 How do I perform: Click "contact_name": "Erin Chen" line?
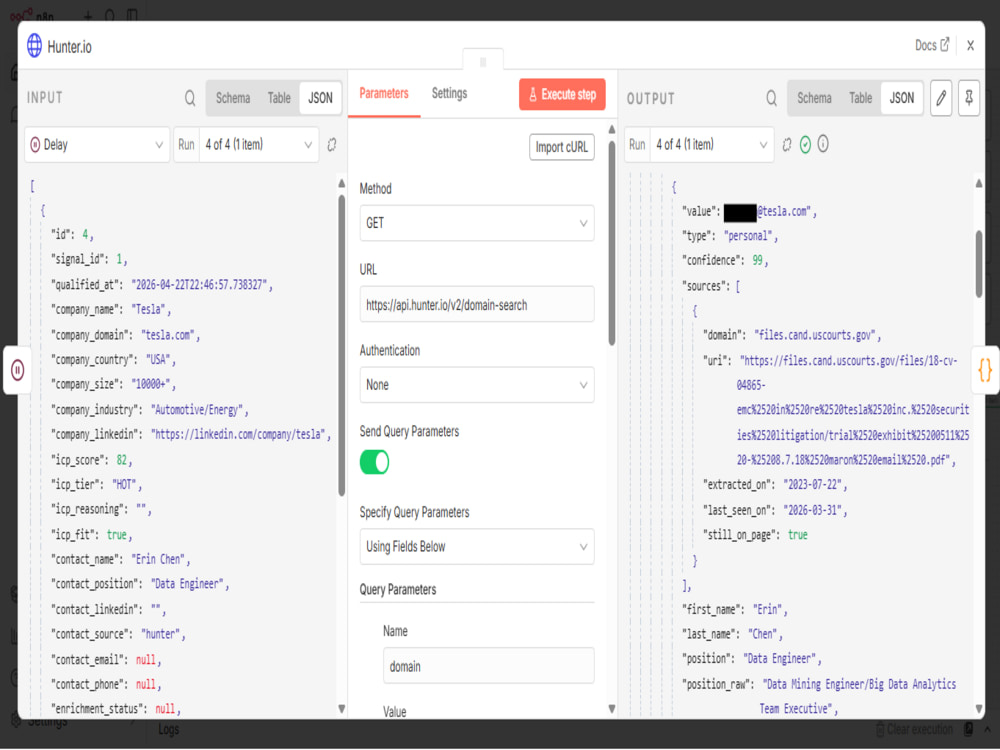coord(121,560)
